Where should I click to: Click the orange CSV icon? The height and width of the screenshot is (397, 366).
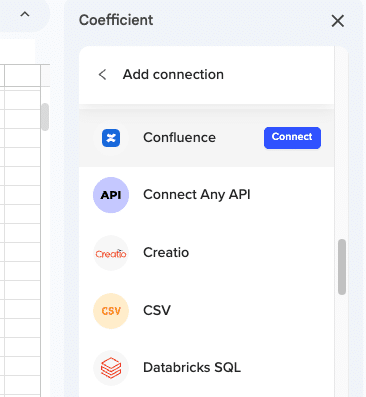click(111, 311)
